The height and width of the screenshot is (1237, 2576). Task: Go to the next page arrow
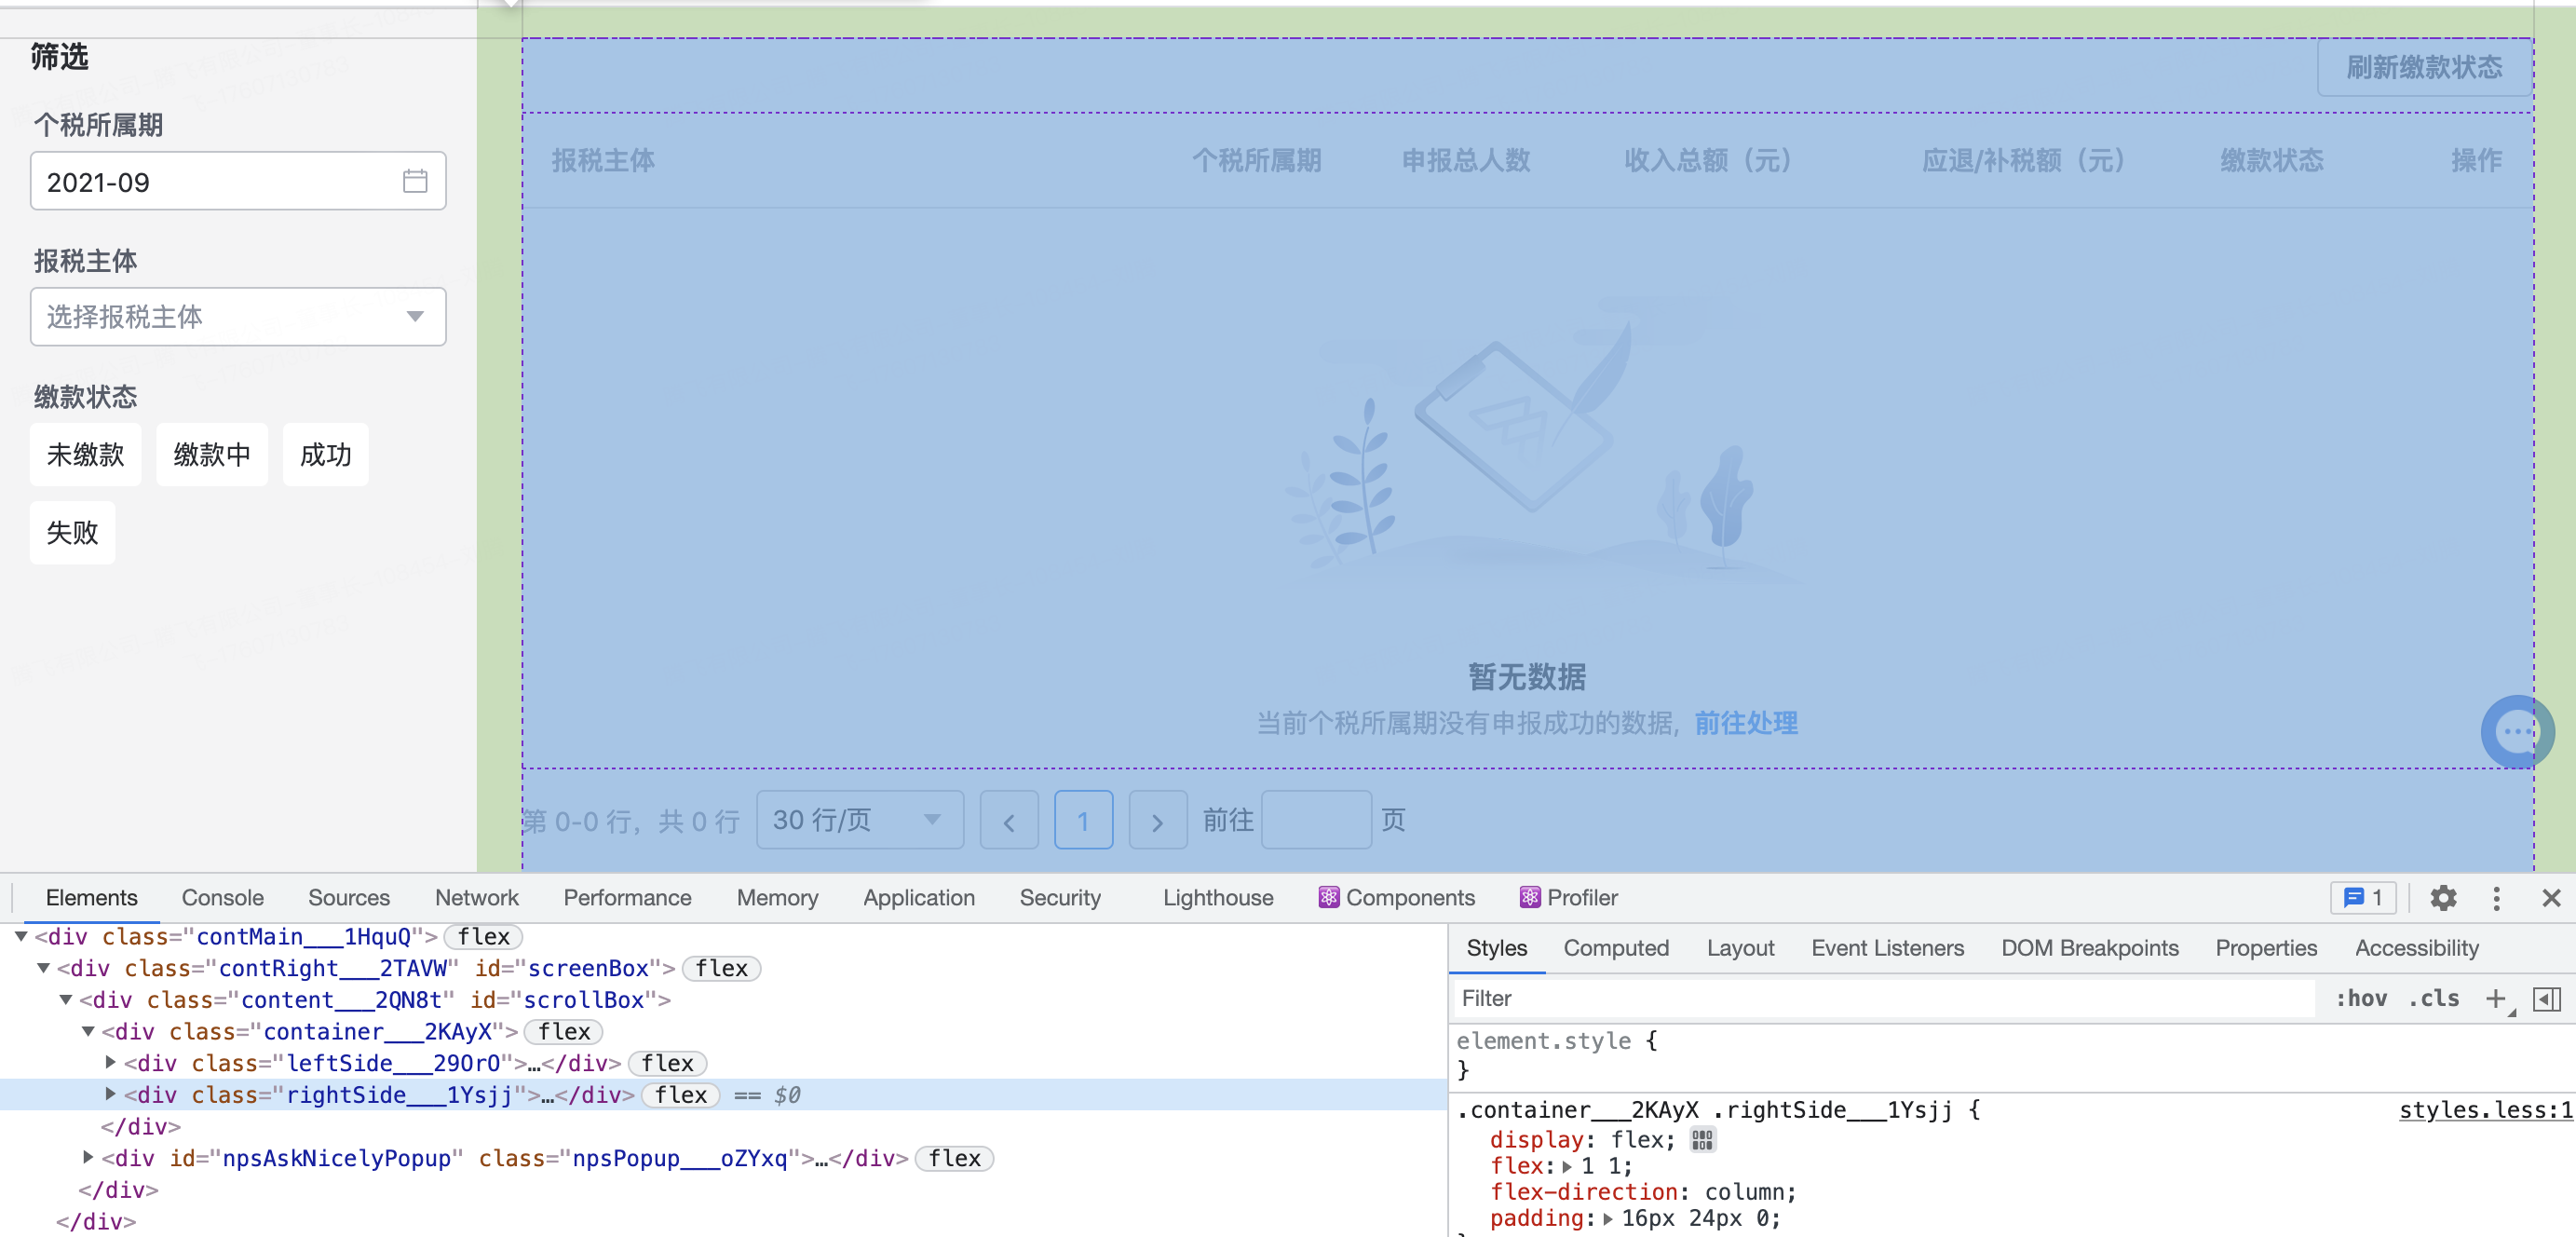pos(1157,820)
